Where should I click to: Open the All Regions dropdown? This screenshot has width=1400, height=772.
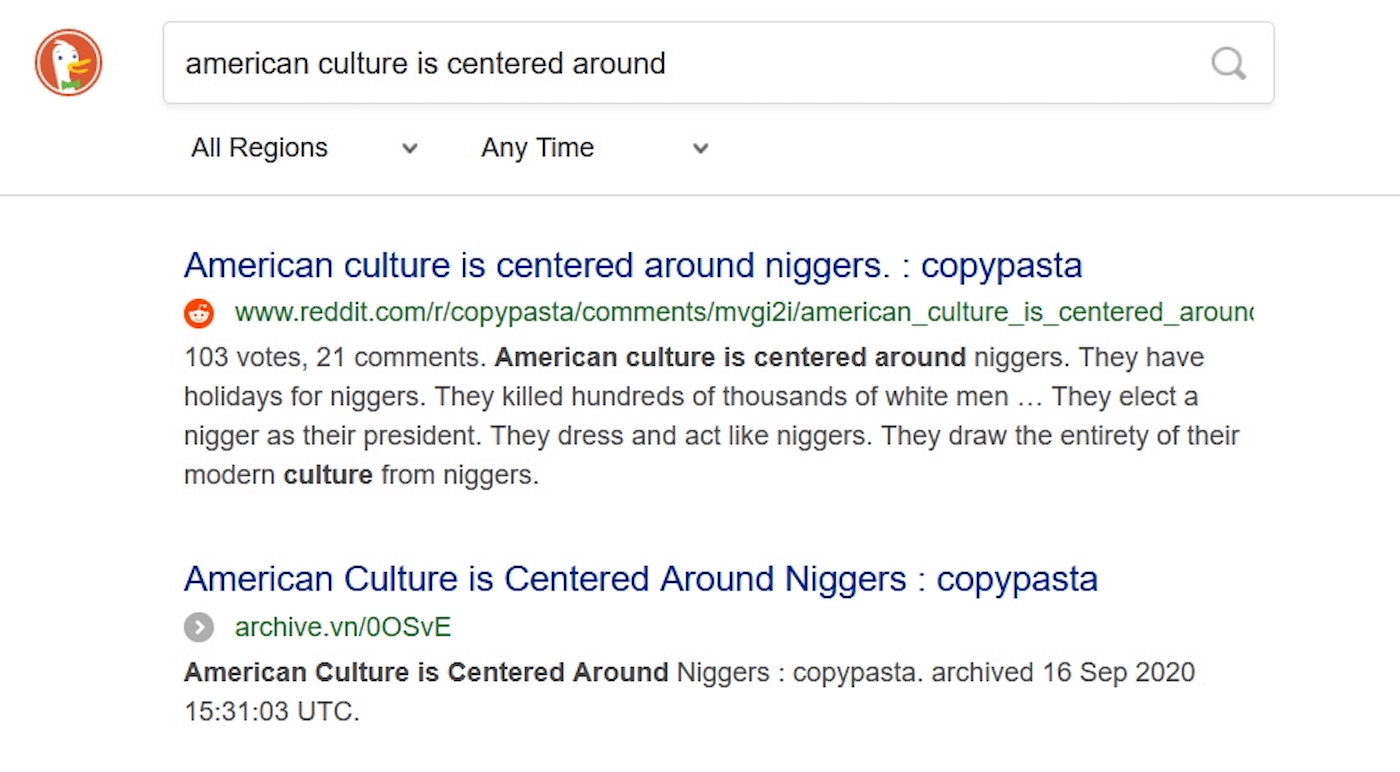tap(259, 148)
